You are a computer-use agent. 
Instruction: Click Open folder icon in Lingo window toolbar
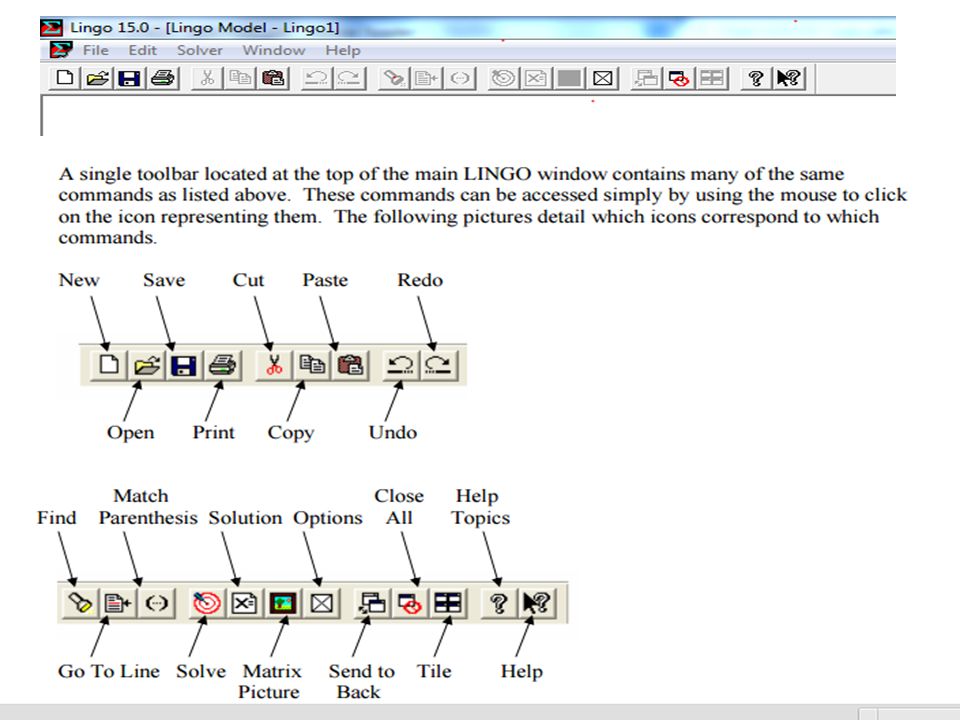[97, 78]
